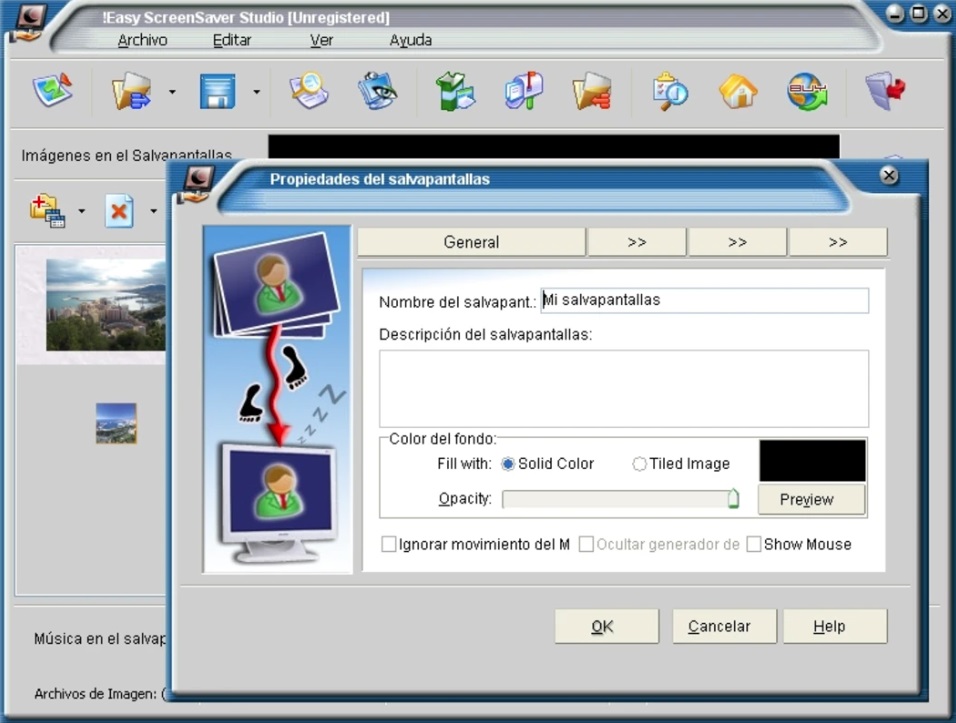
Task: Open the dropdown arrow next to add images
Action: pyautogui.click(x=82, y=211)
